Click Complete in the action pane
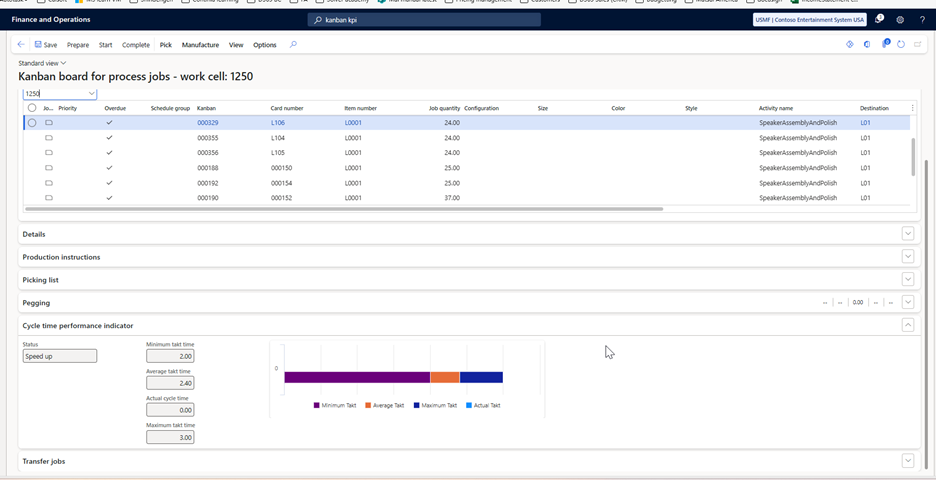The width and height of the screenshot is (936, 480). 136,45
